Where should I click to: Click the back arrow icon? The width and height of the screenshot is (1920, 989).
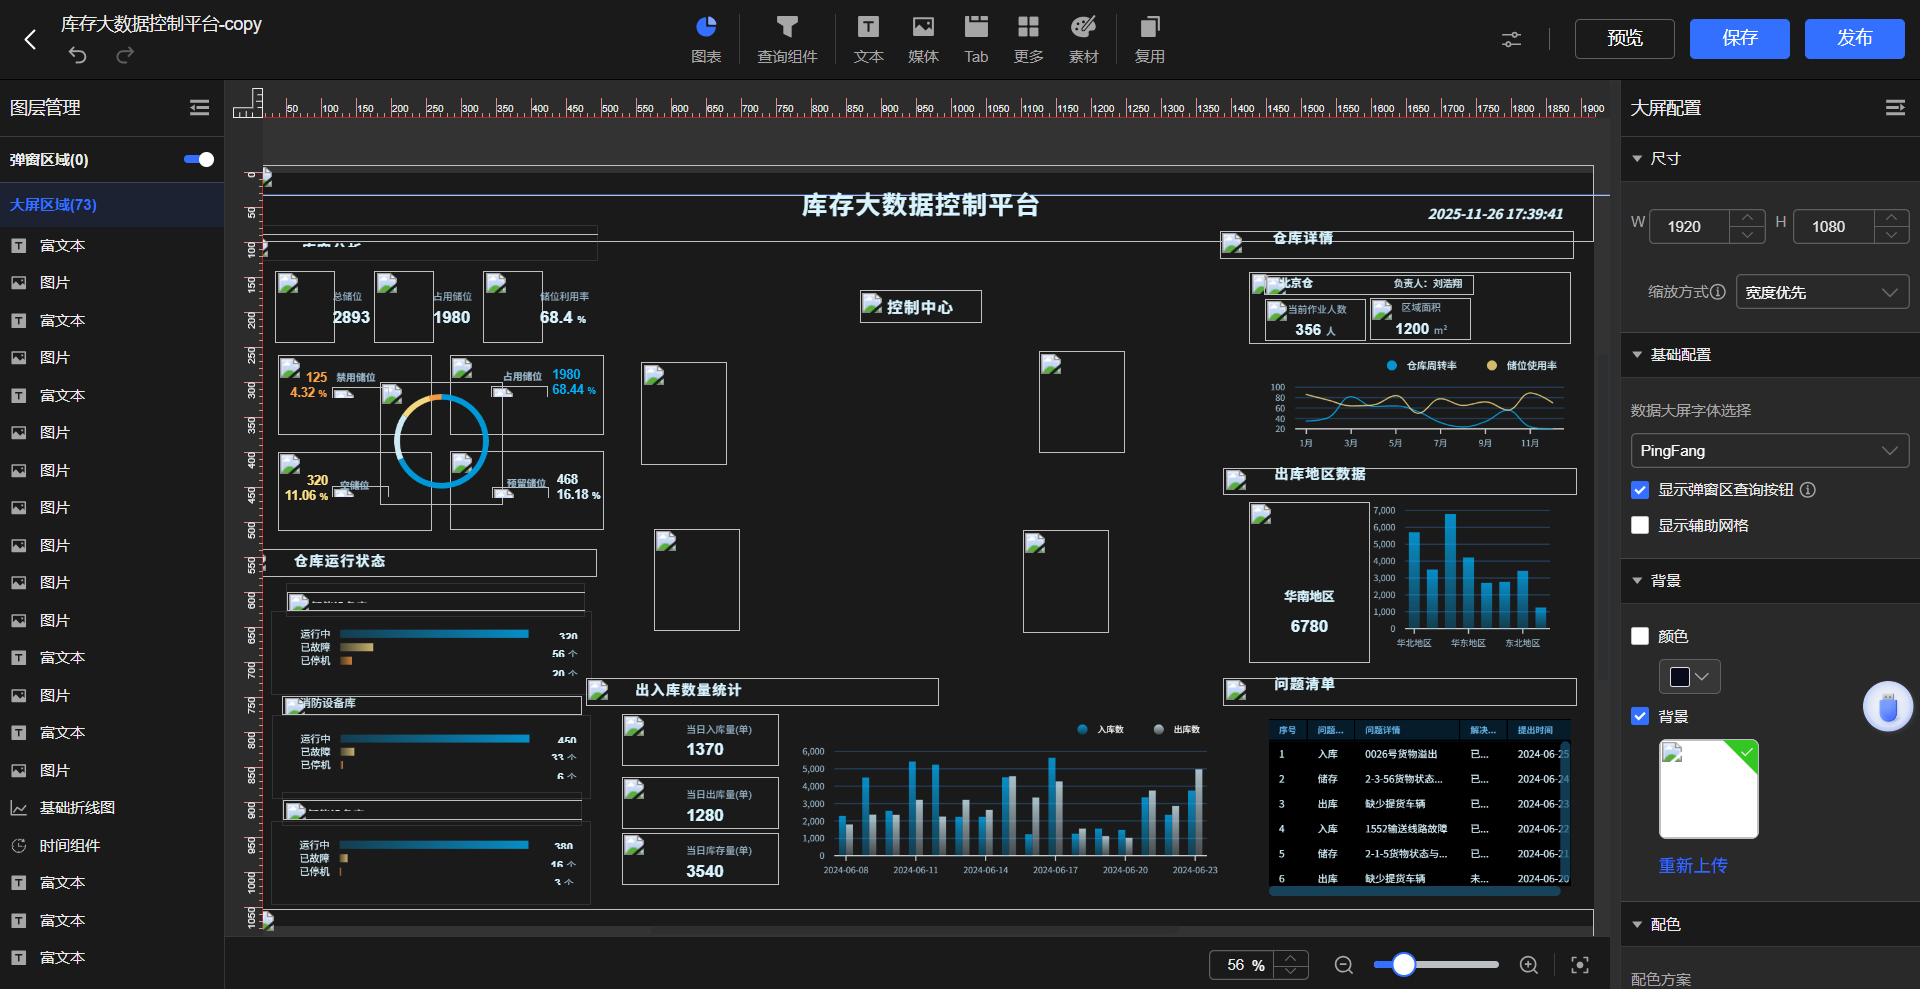point(30,39)
